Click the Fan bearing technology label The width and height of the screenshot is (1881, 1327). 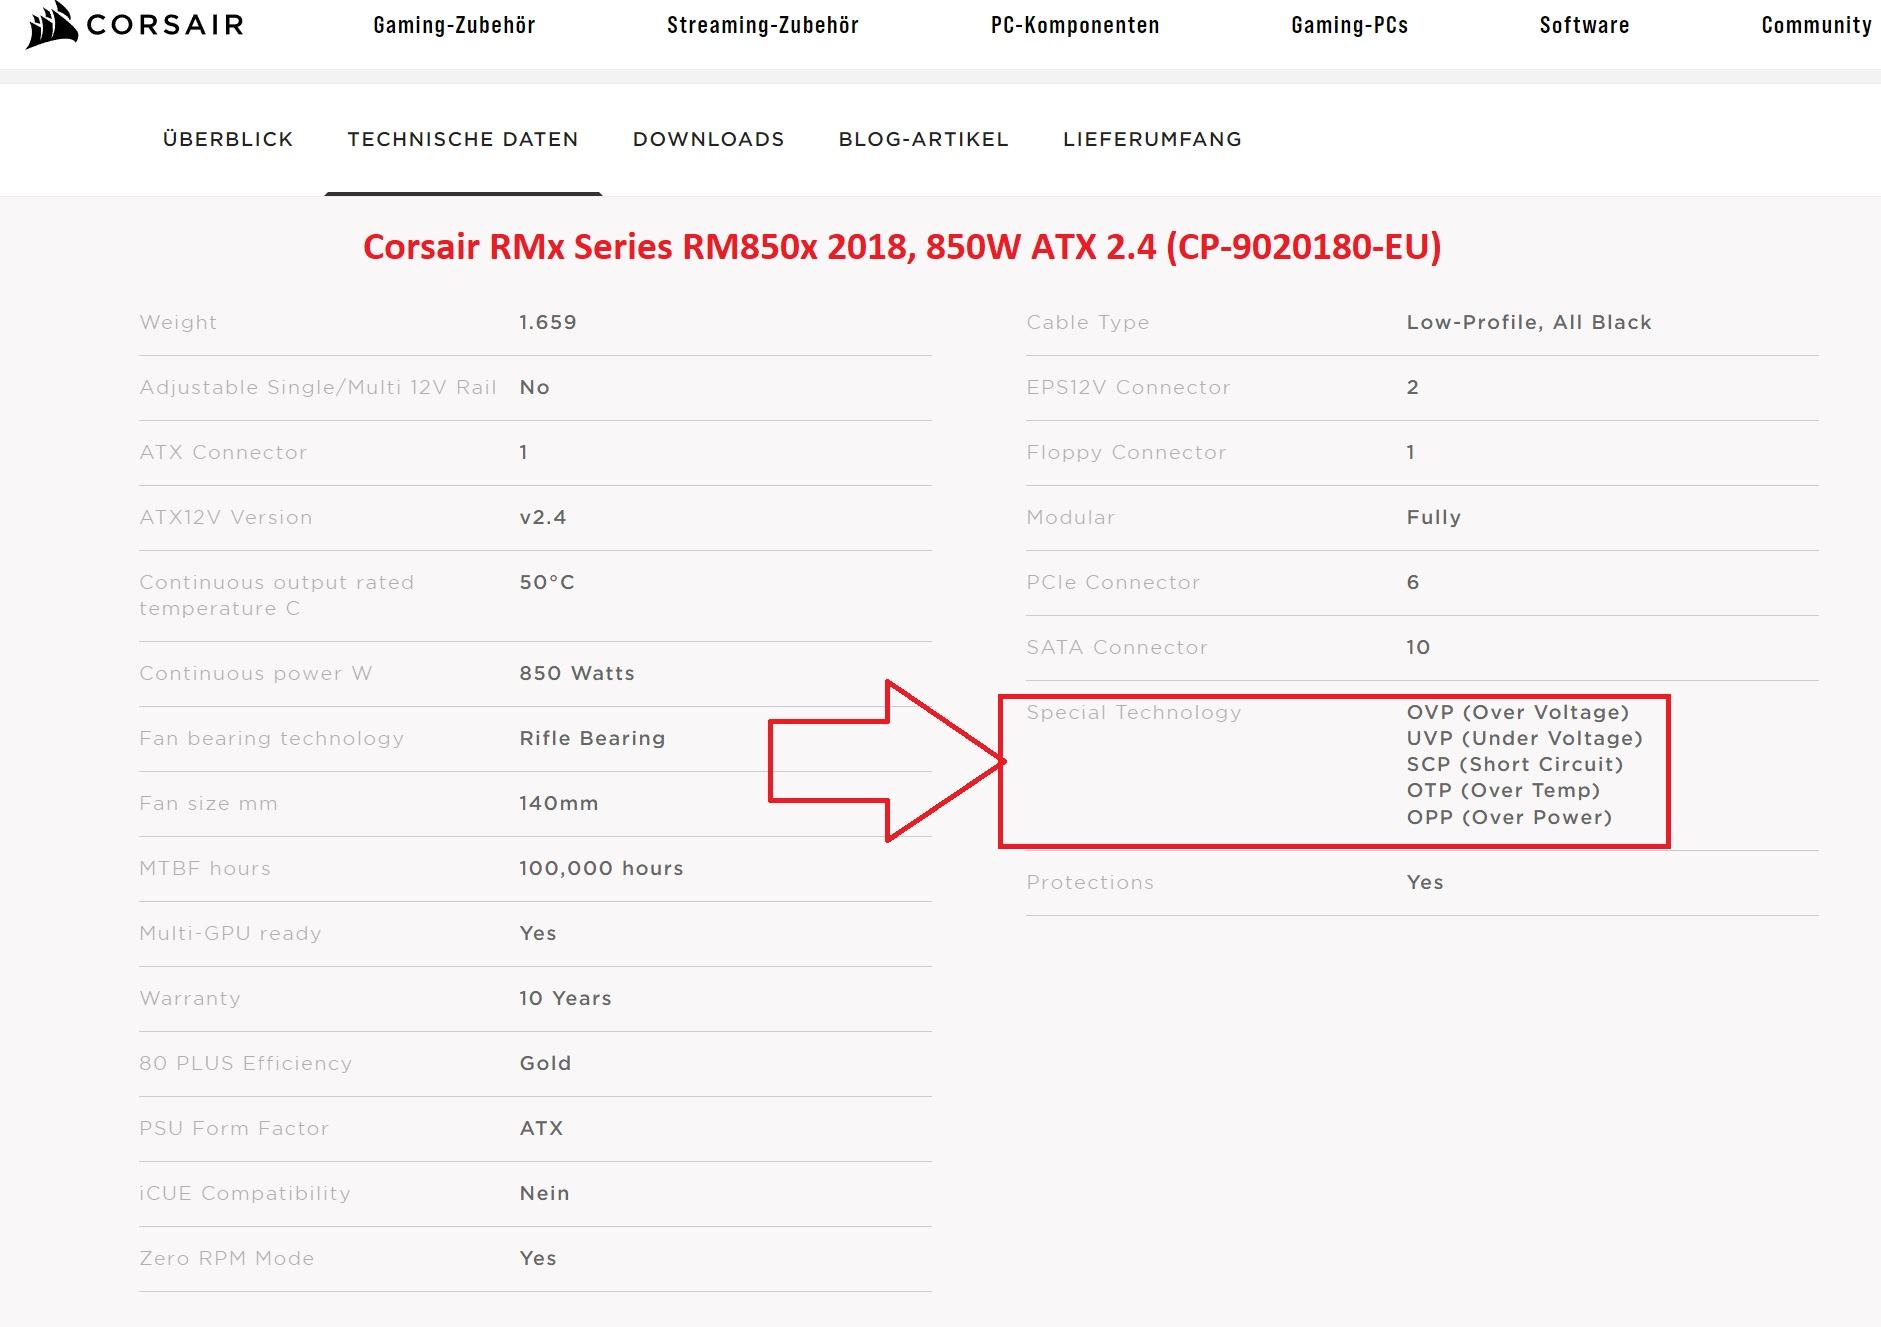(272, 738)
